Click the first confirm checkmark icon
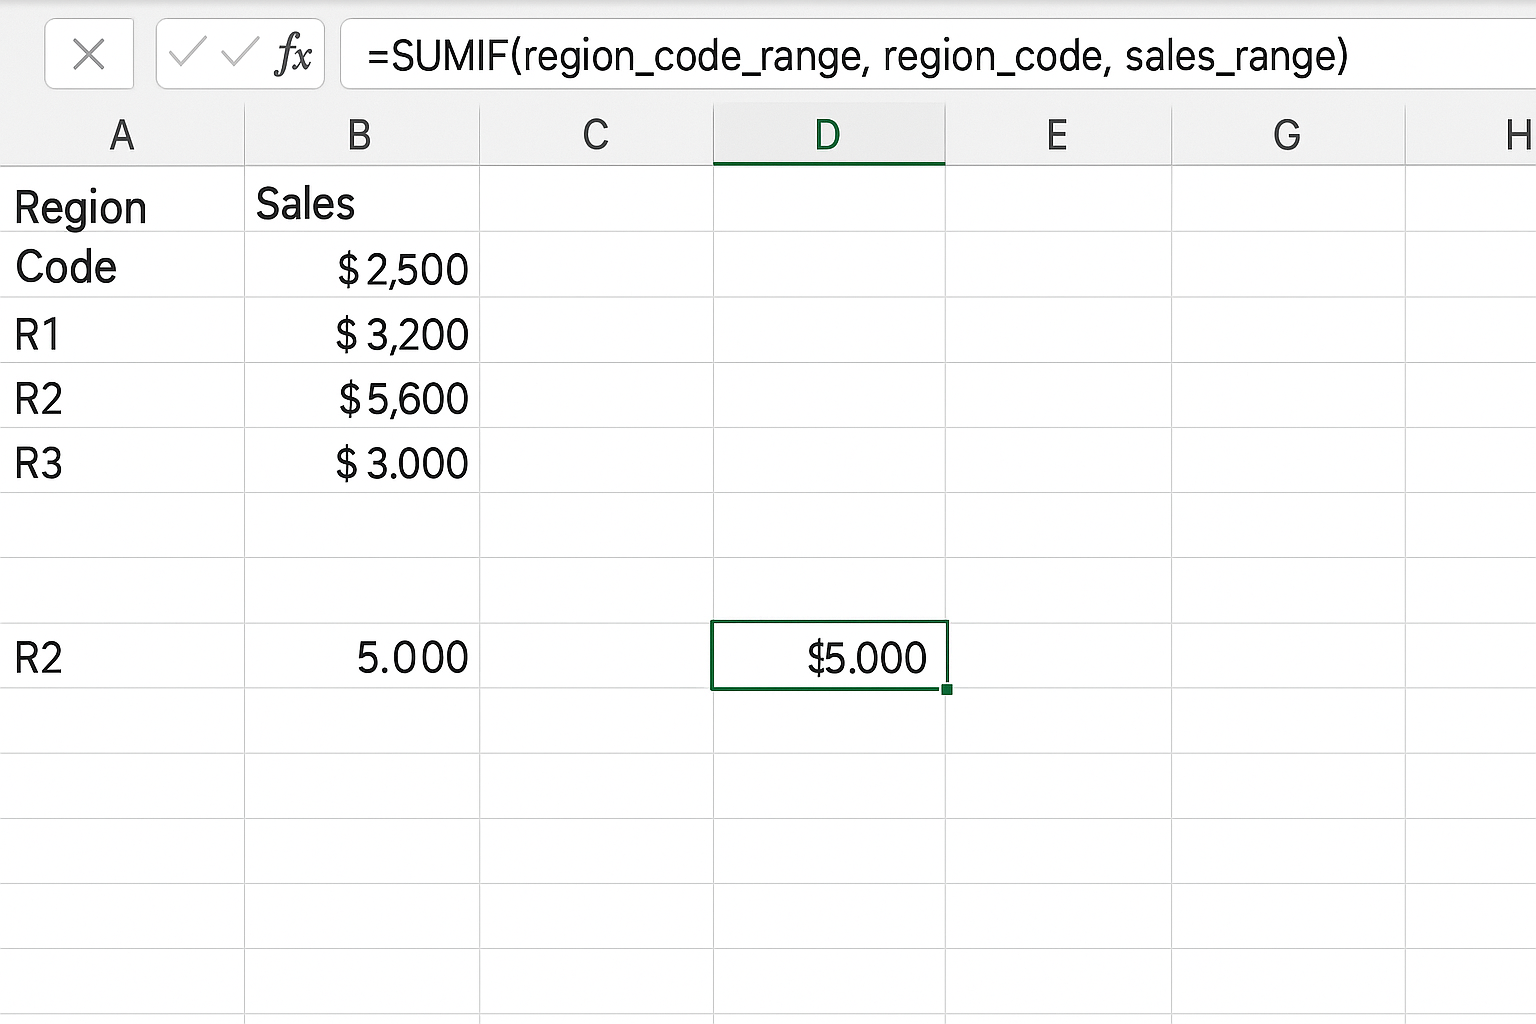 187,52
